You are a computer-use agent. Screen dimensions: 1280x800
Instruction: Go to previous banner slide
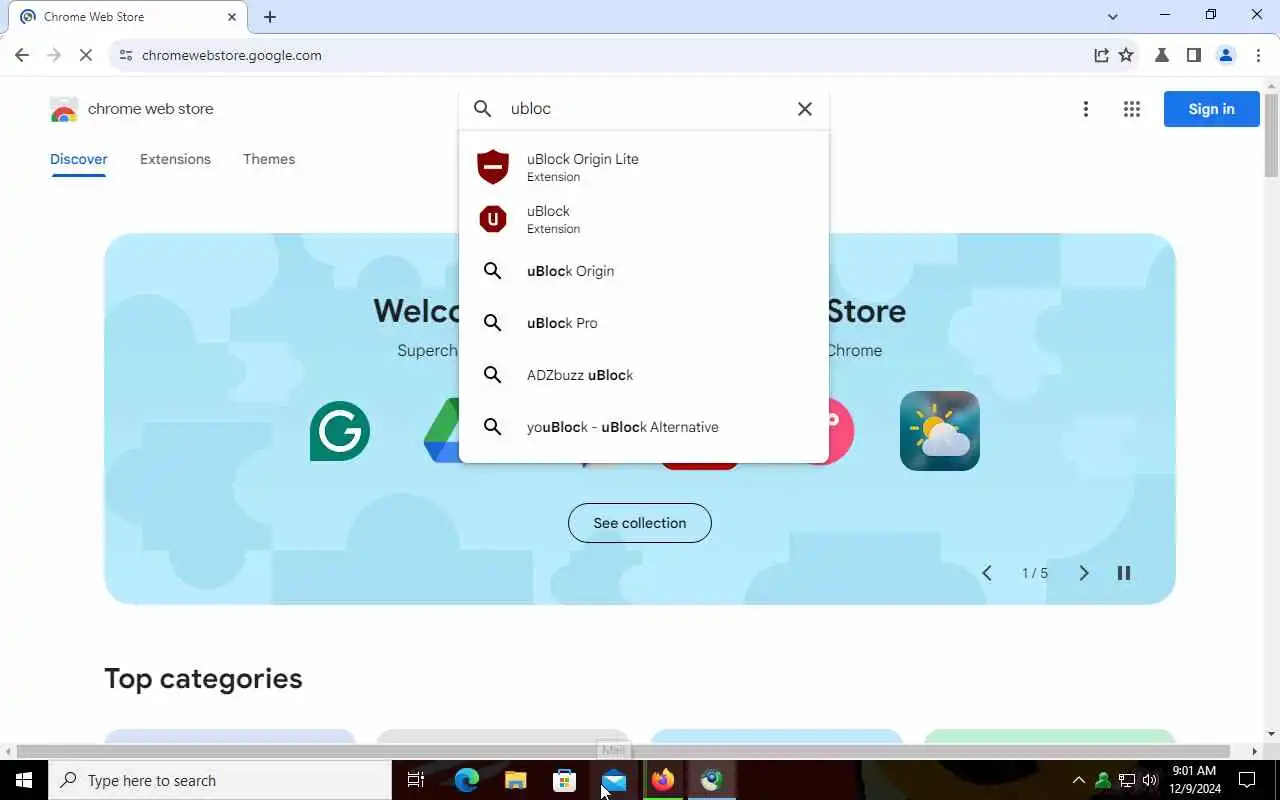coord(987,573)
